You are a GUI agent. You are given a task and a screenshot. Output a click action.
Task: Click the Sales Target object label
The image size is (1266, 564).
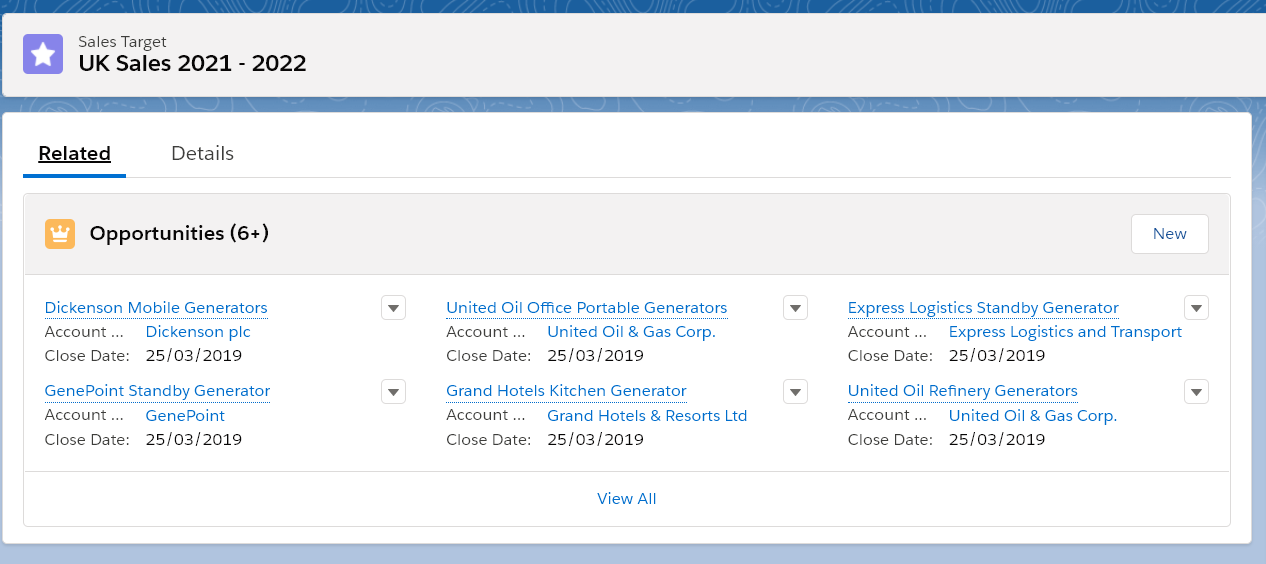[x=122, y=42]
